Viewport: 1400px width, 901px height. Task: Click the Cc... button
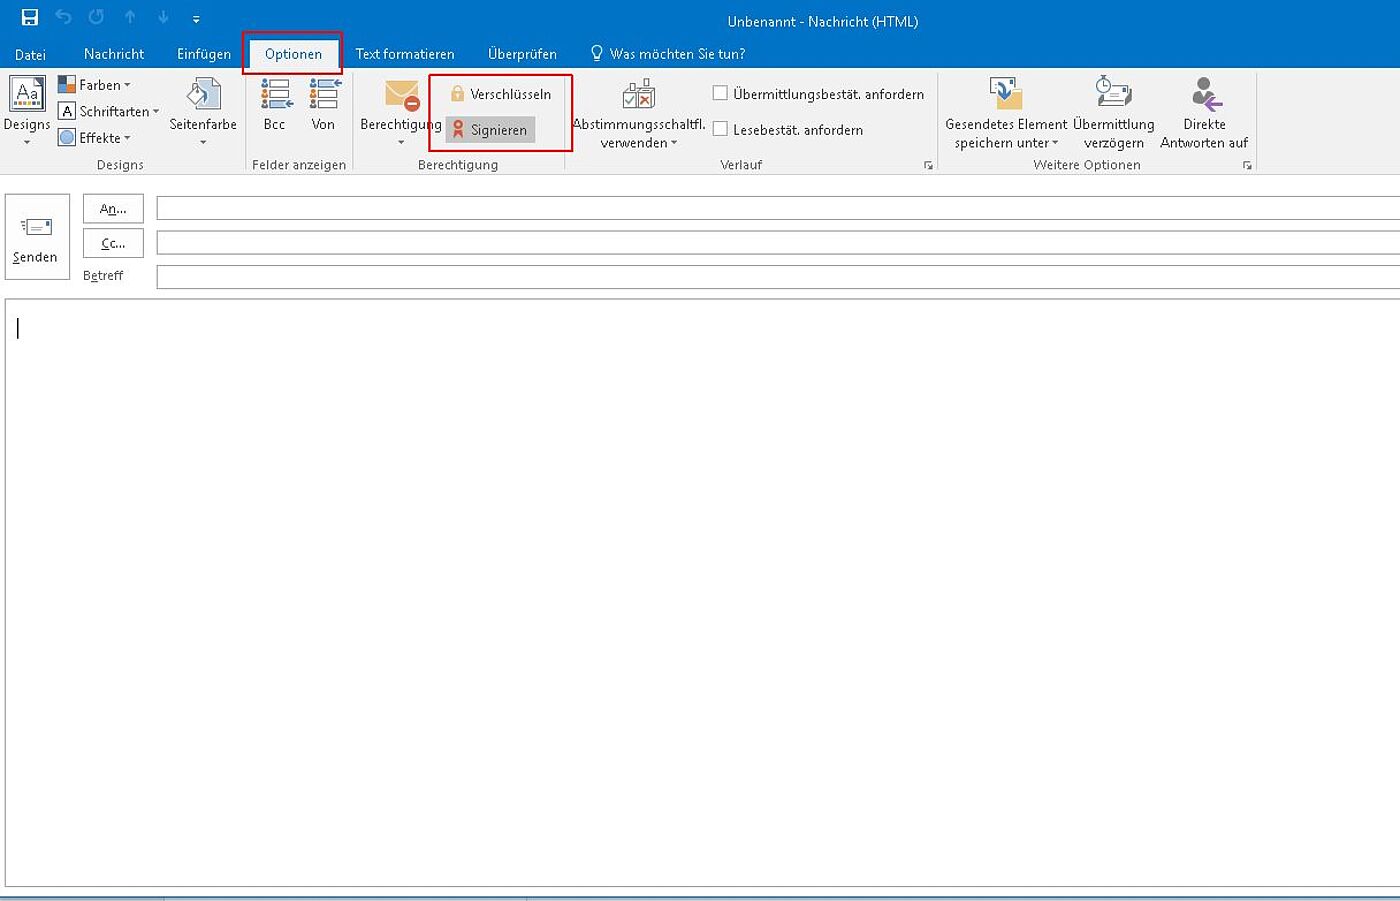click(x=113, y=243)
